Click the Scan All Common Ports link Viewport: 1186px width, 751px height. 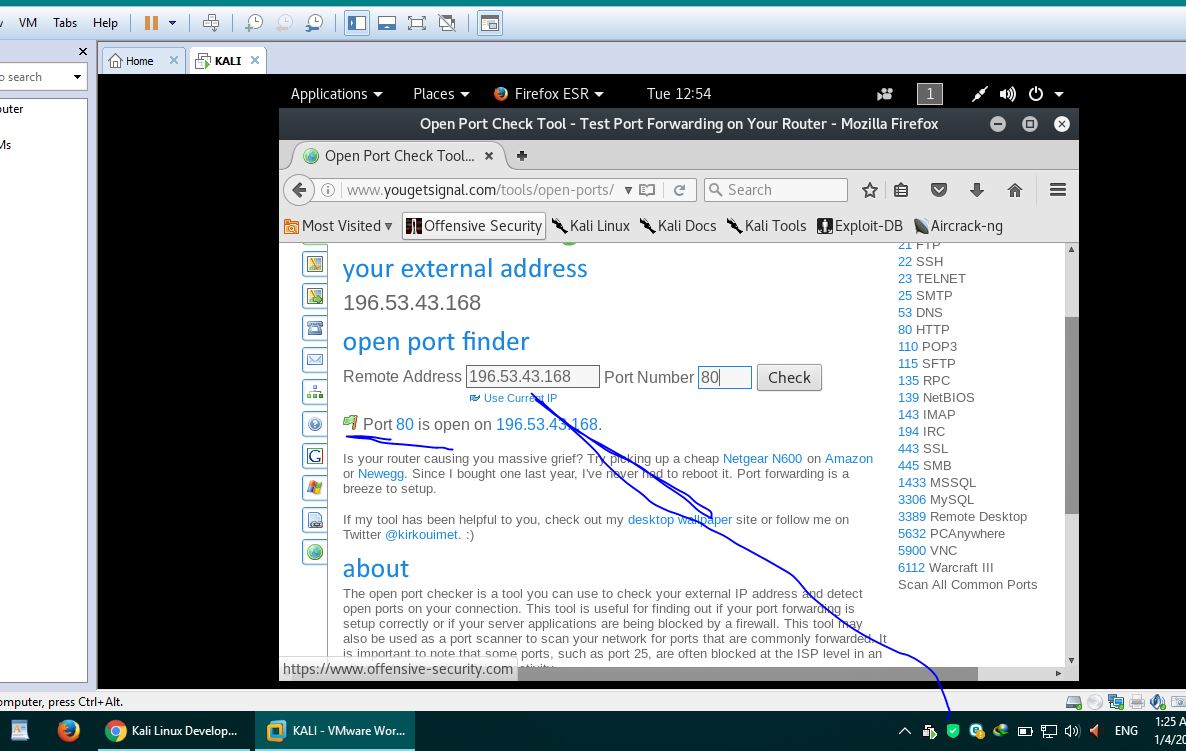click(x=967, y=585)
